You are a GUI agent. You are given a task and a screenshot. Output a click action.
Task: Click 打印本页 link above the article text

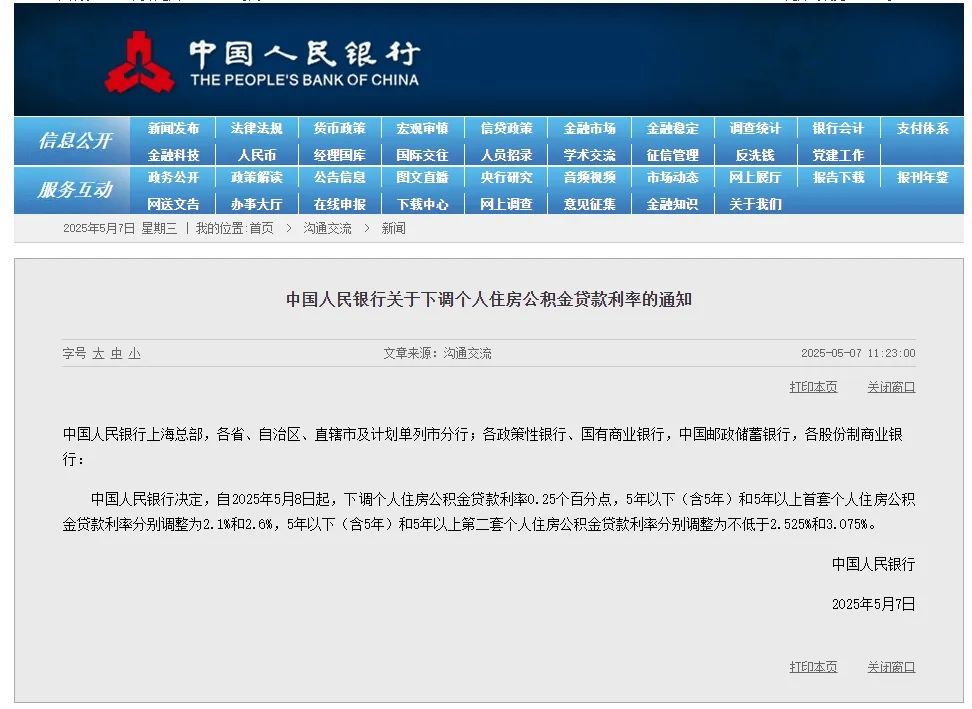[813, 387]
